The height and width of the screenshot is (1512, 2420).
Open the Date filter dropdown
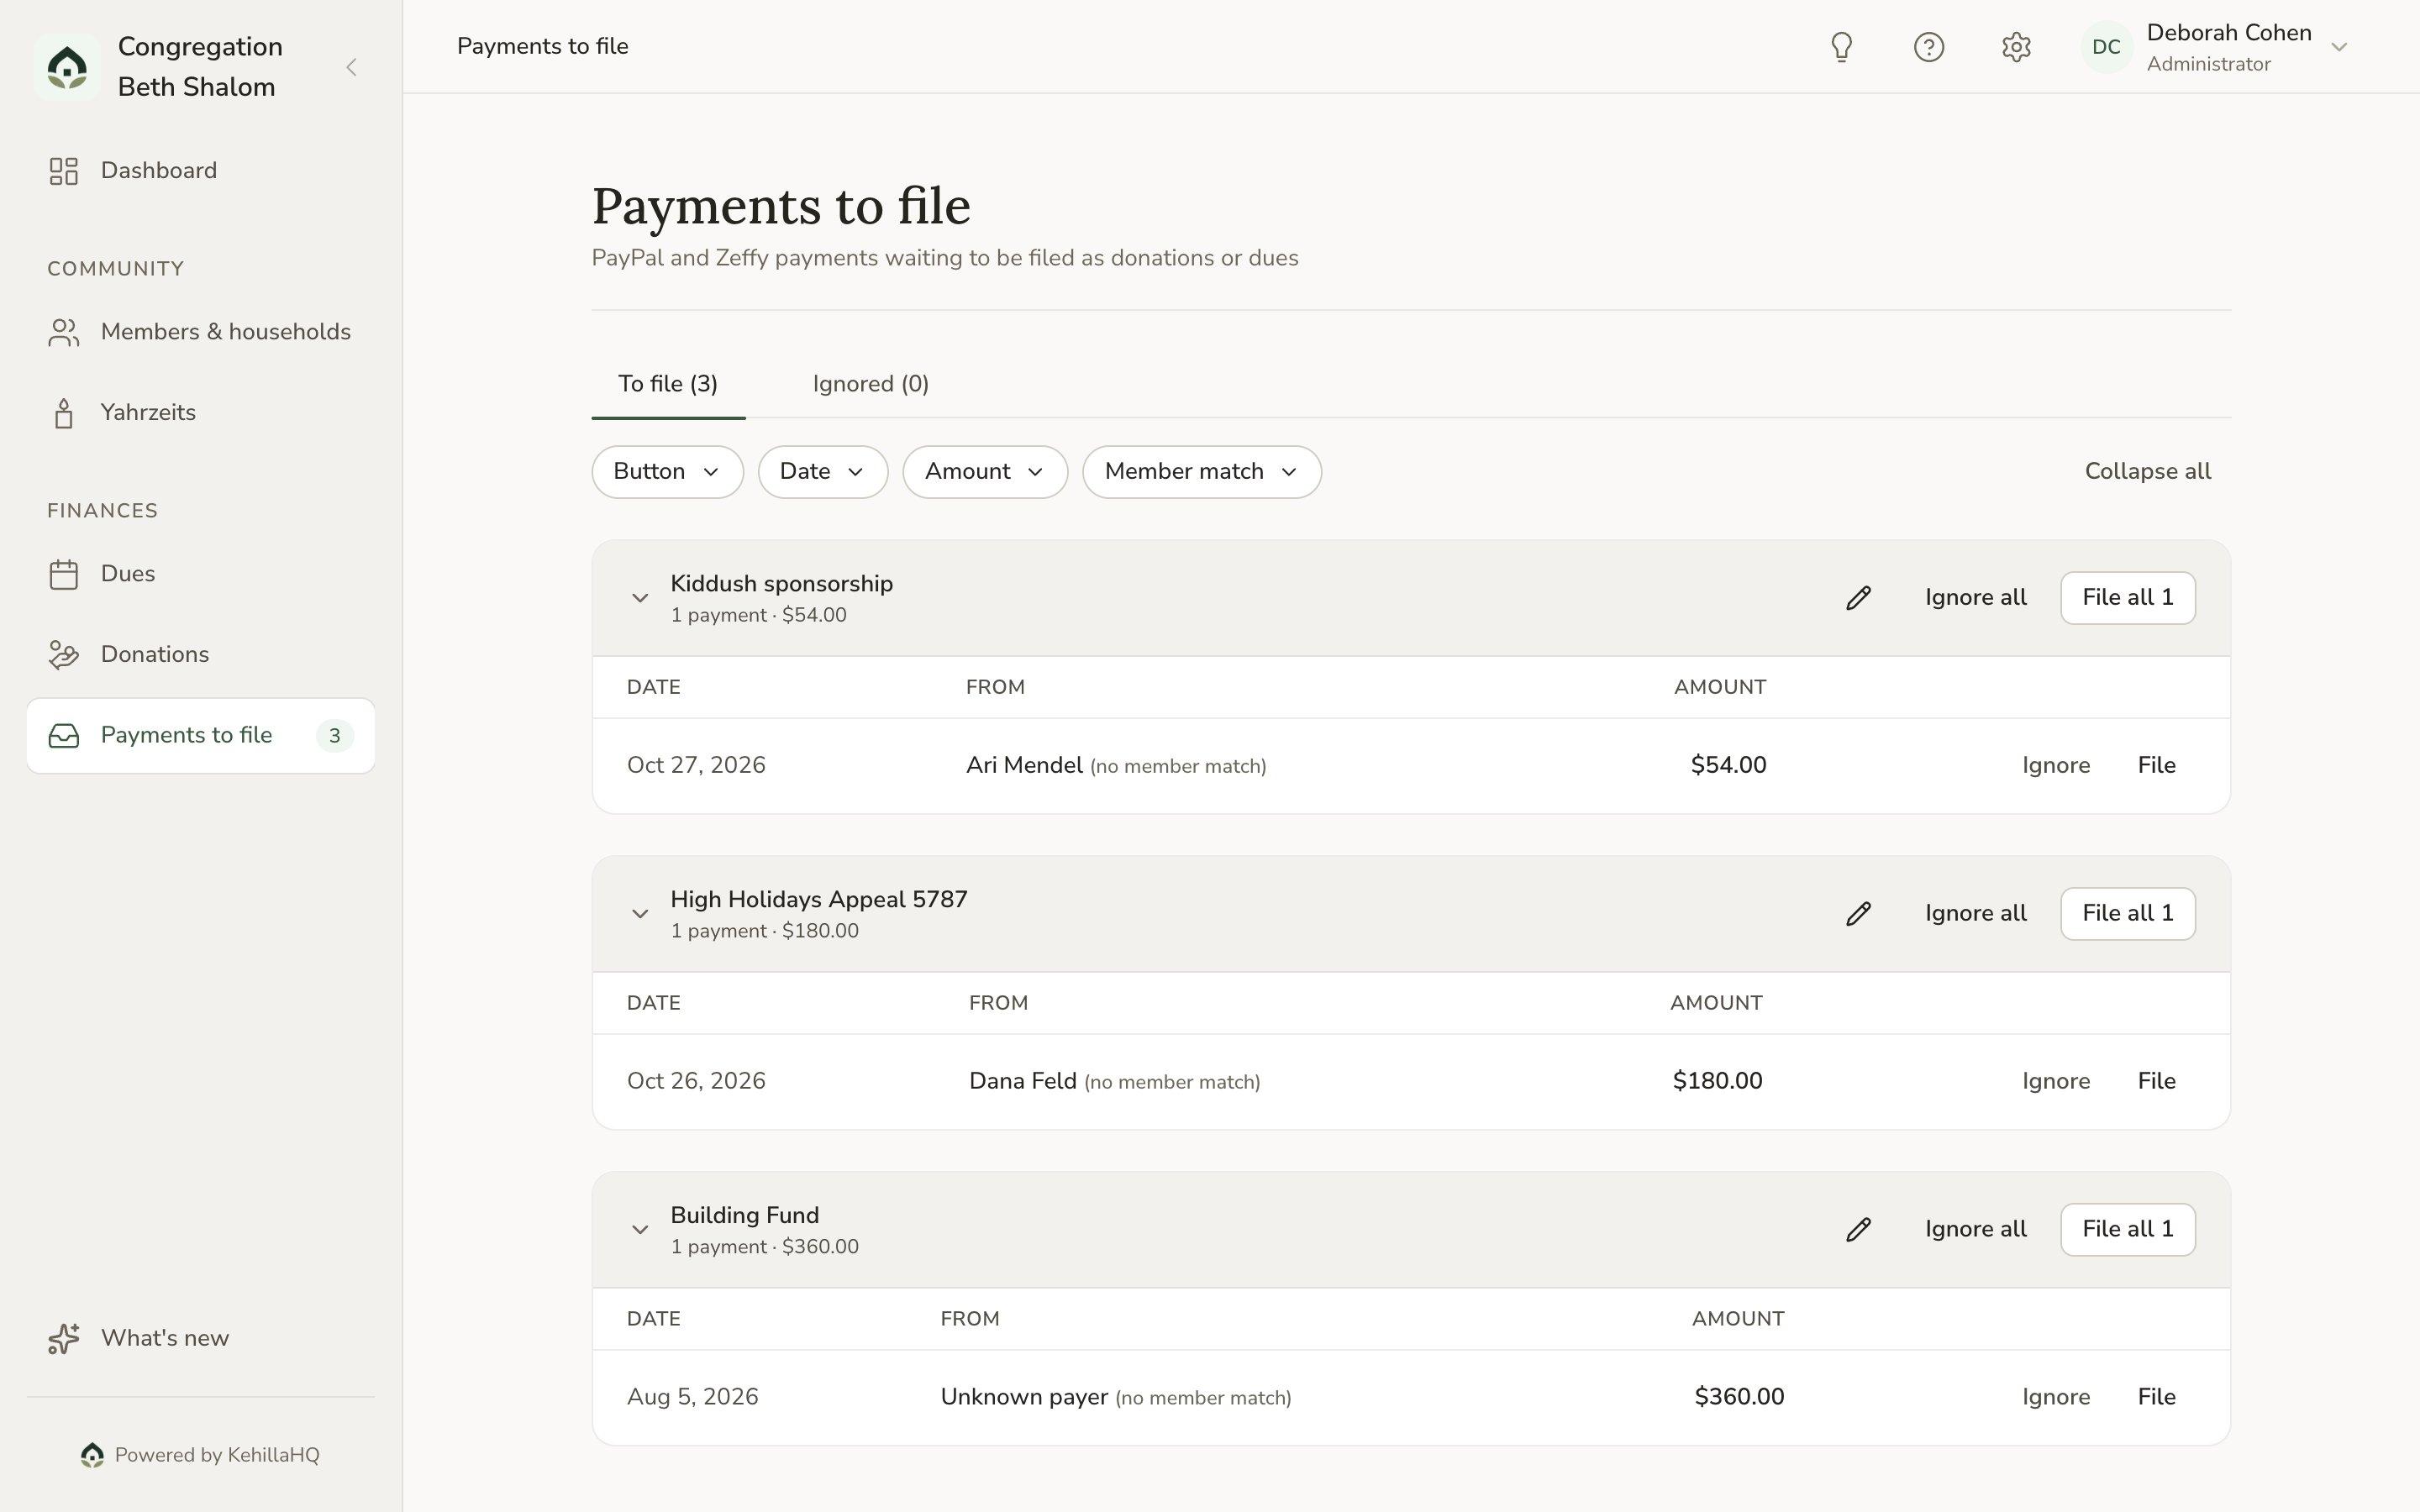[823, 472]
